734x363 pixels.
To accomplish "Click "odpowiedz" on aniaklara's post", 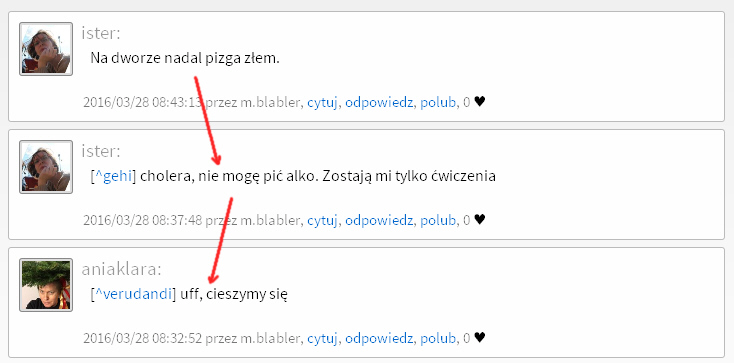I will (379, 338).
